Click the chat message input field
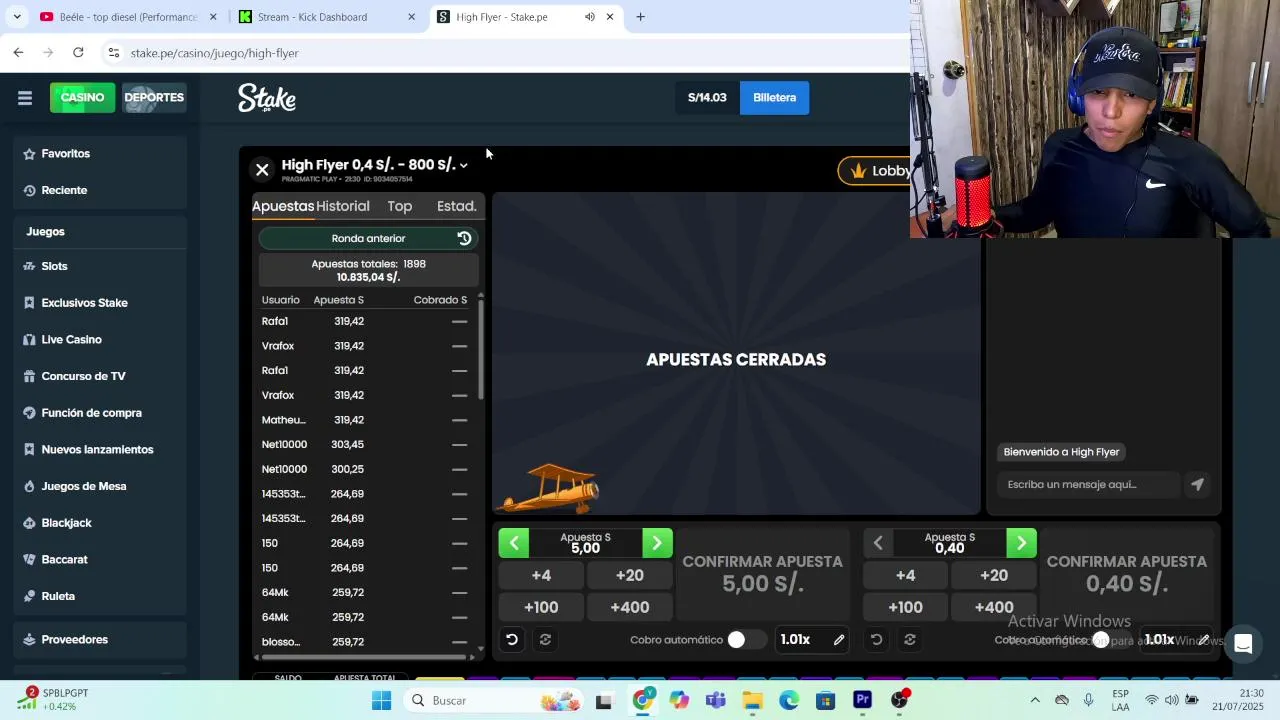1280x720 pixels. [1088, 484]
